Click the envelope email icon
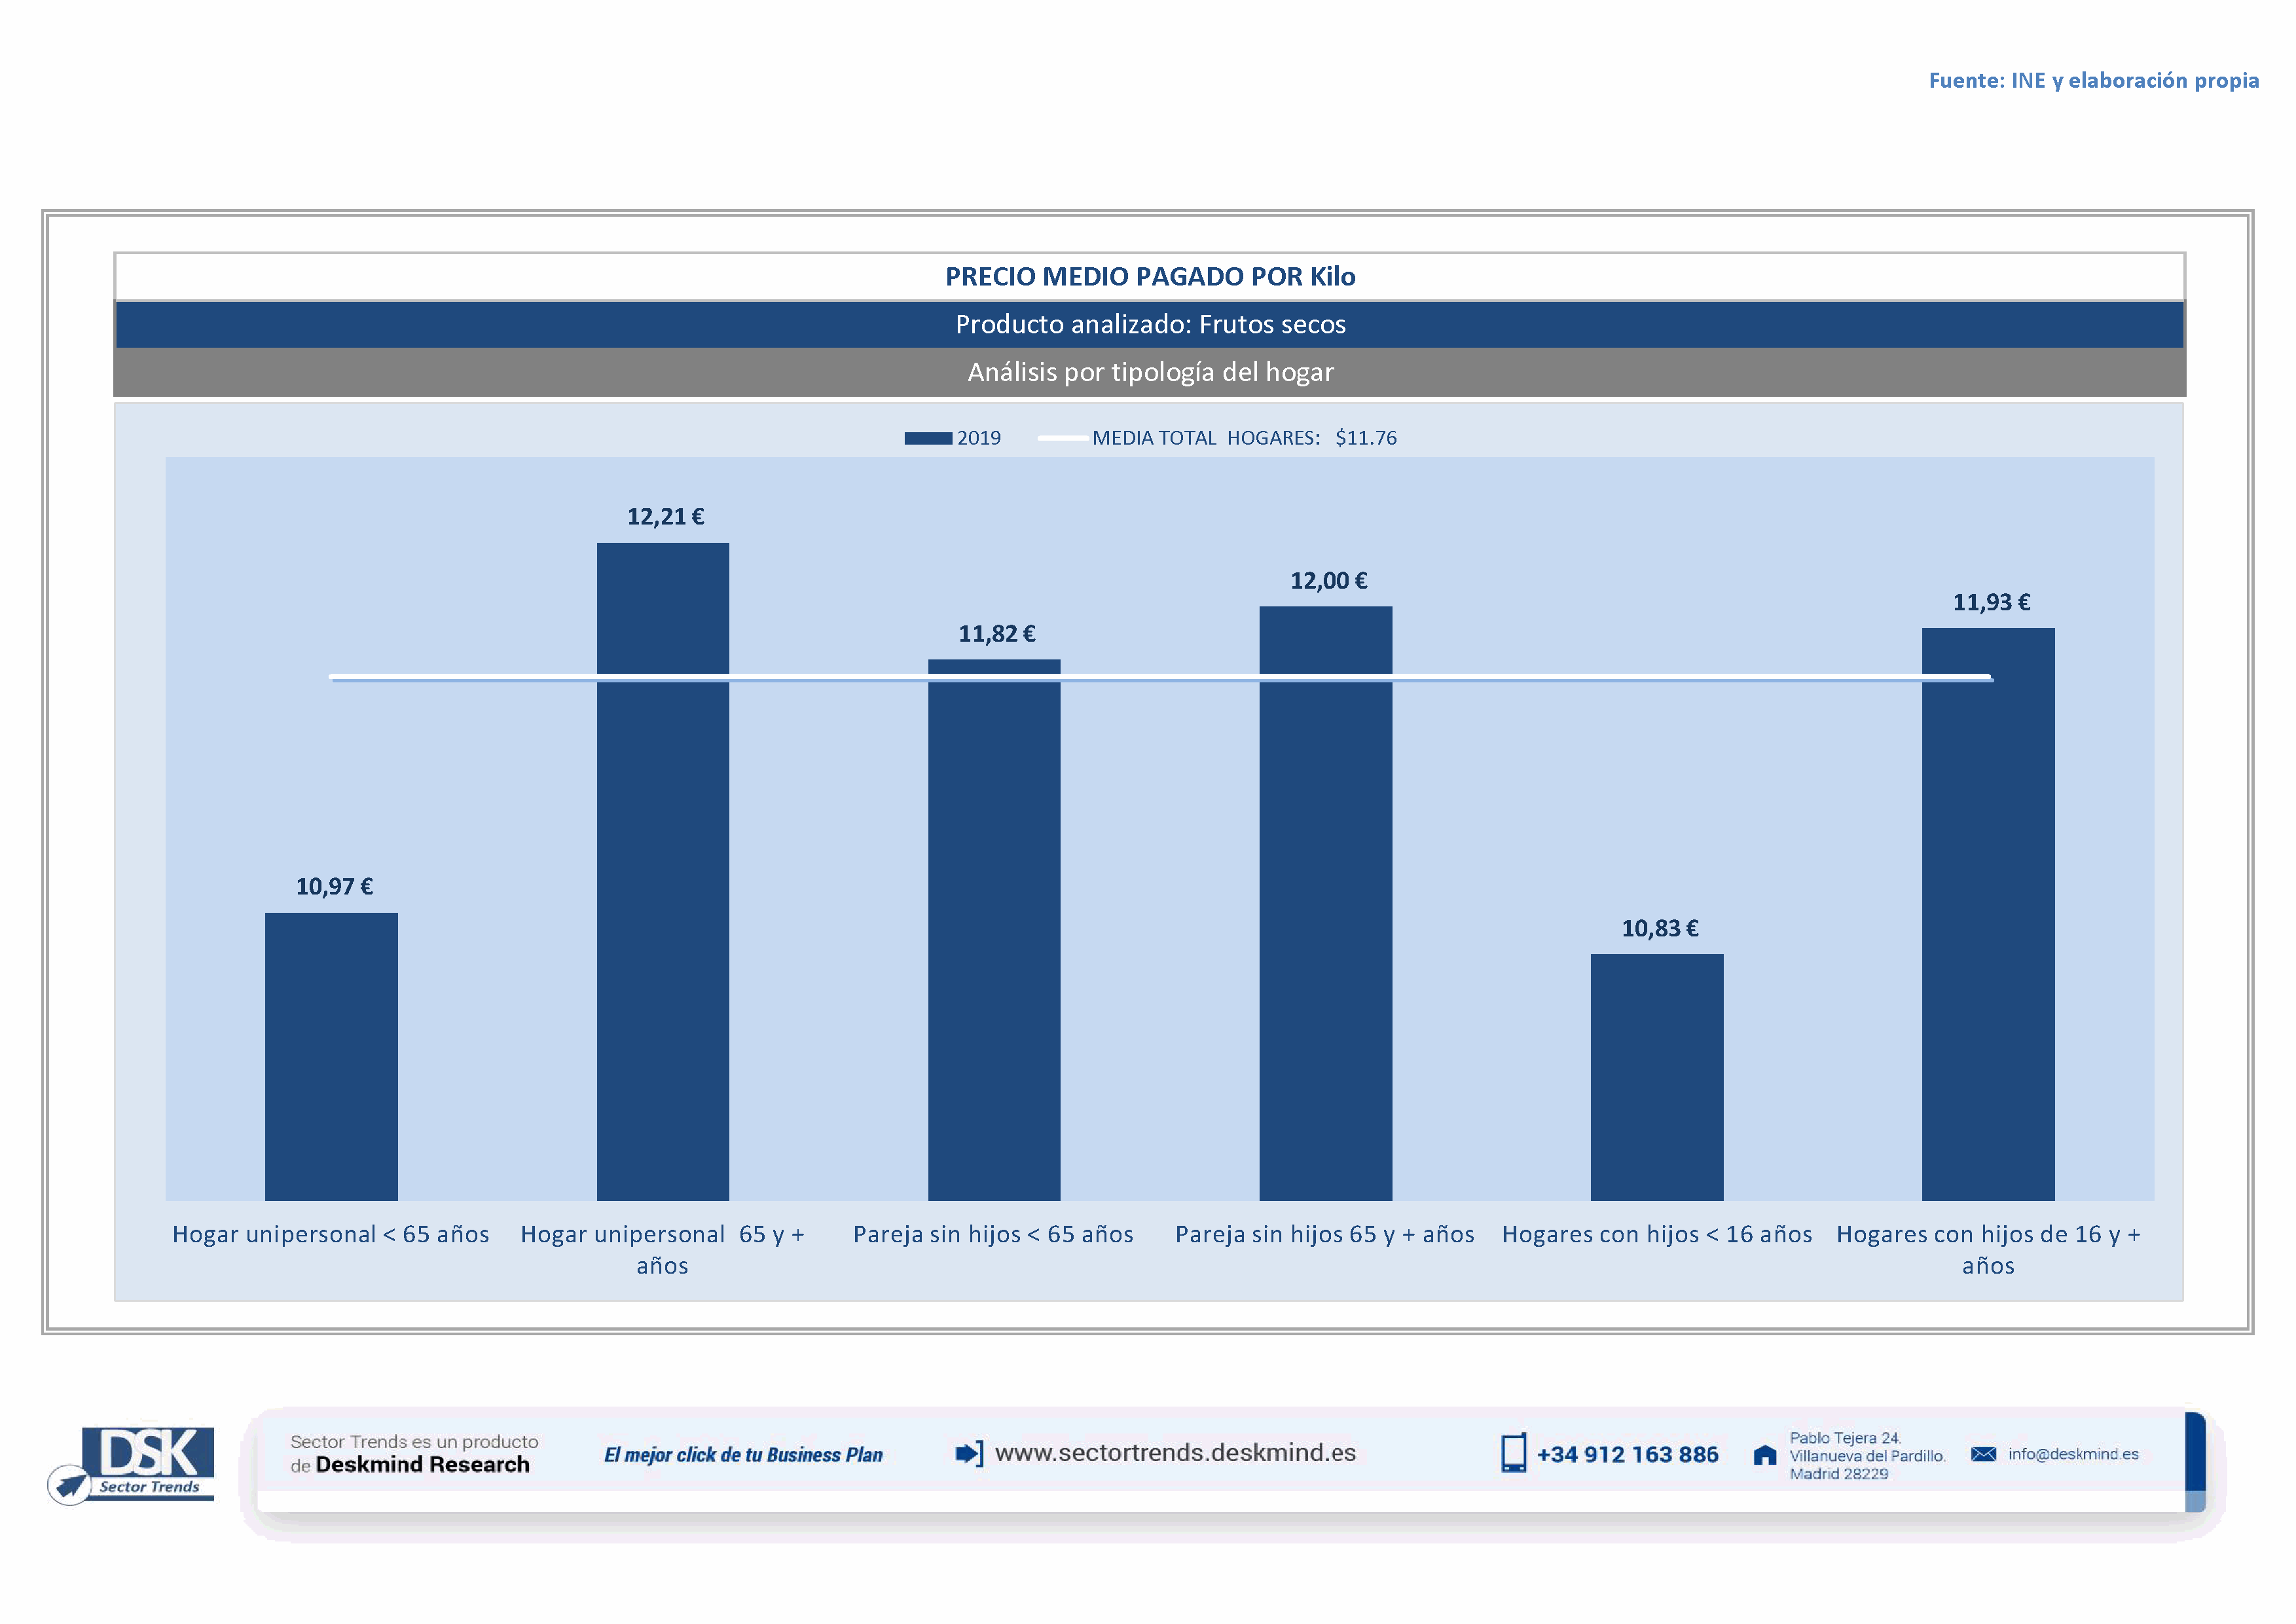The height and width of the screenshot is (1624, 2296). pyautogui.click(x=1983, y=1454)
